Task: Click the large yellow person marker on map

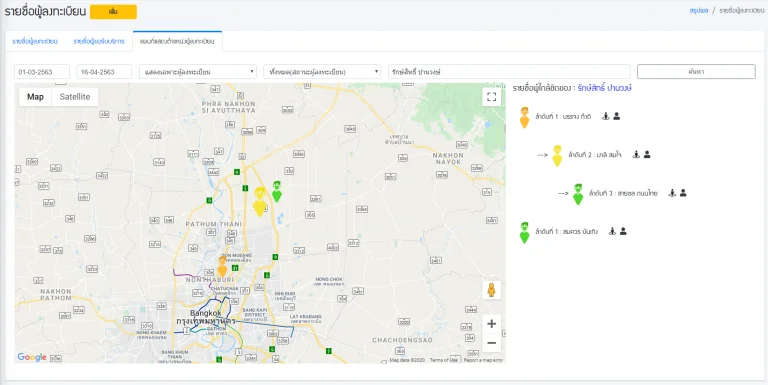Action: pos(260,201)
